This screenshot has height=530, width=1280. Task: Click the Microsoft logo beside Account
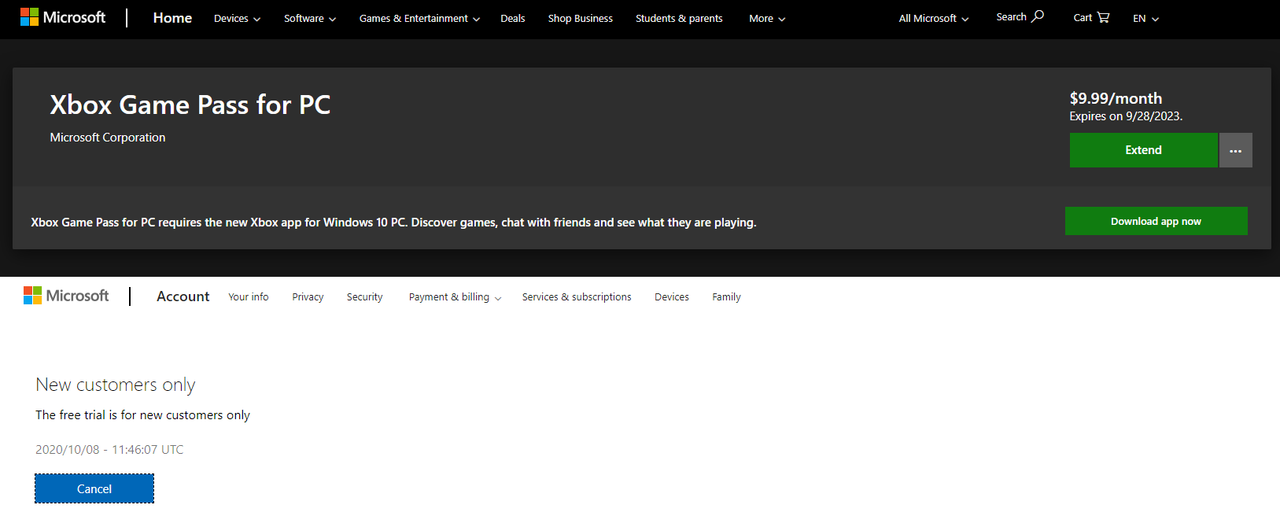(x=66, y=296)
